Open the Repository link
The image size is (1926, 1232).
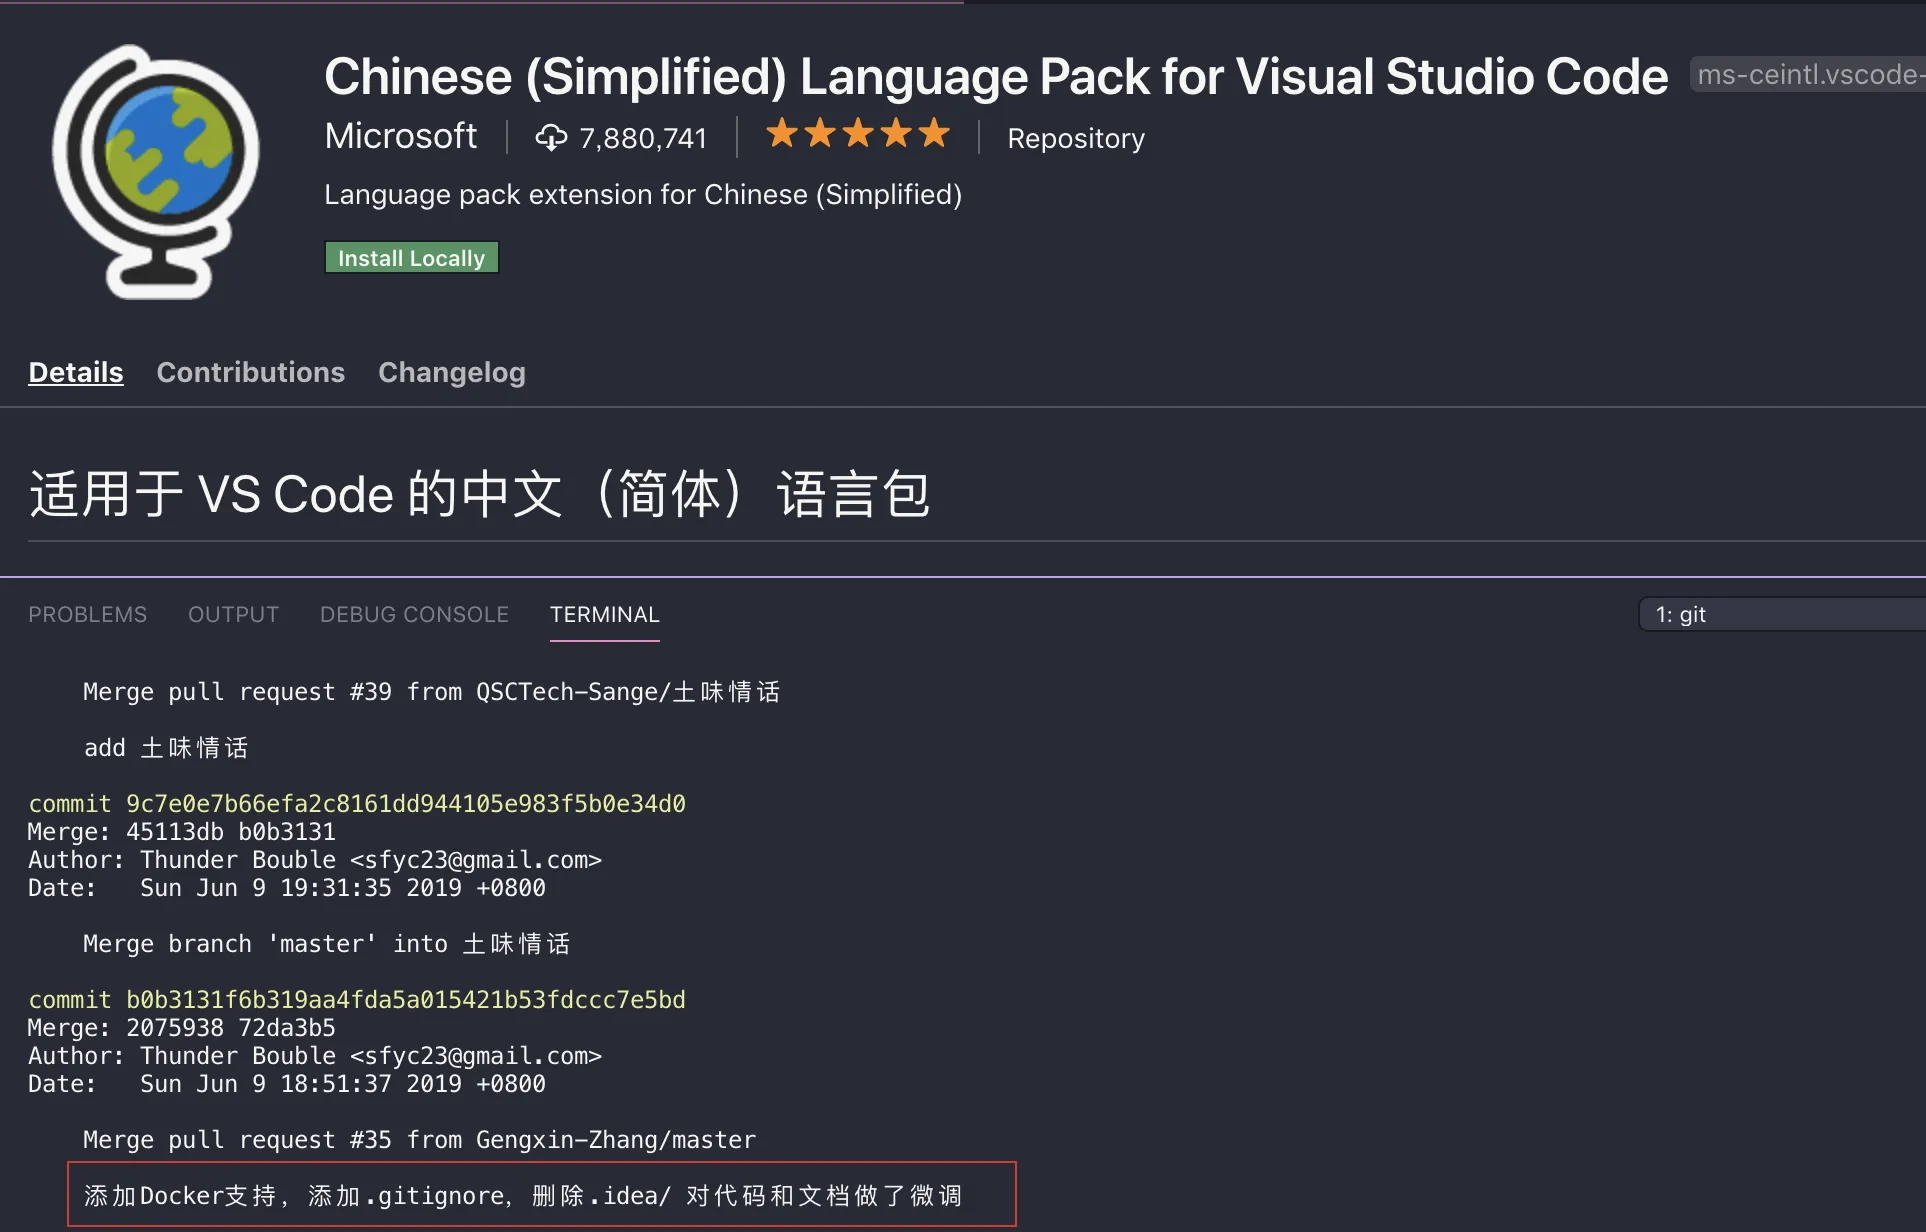pyautogui.click(x=1075, y=138)
